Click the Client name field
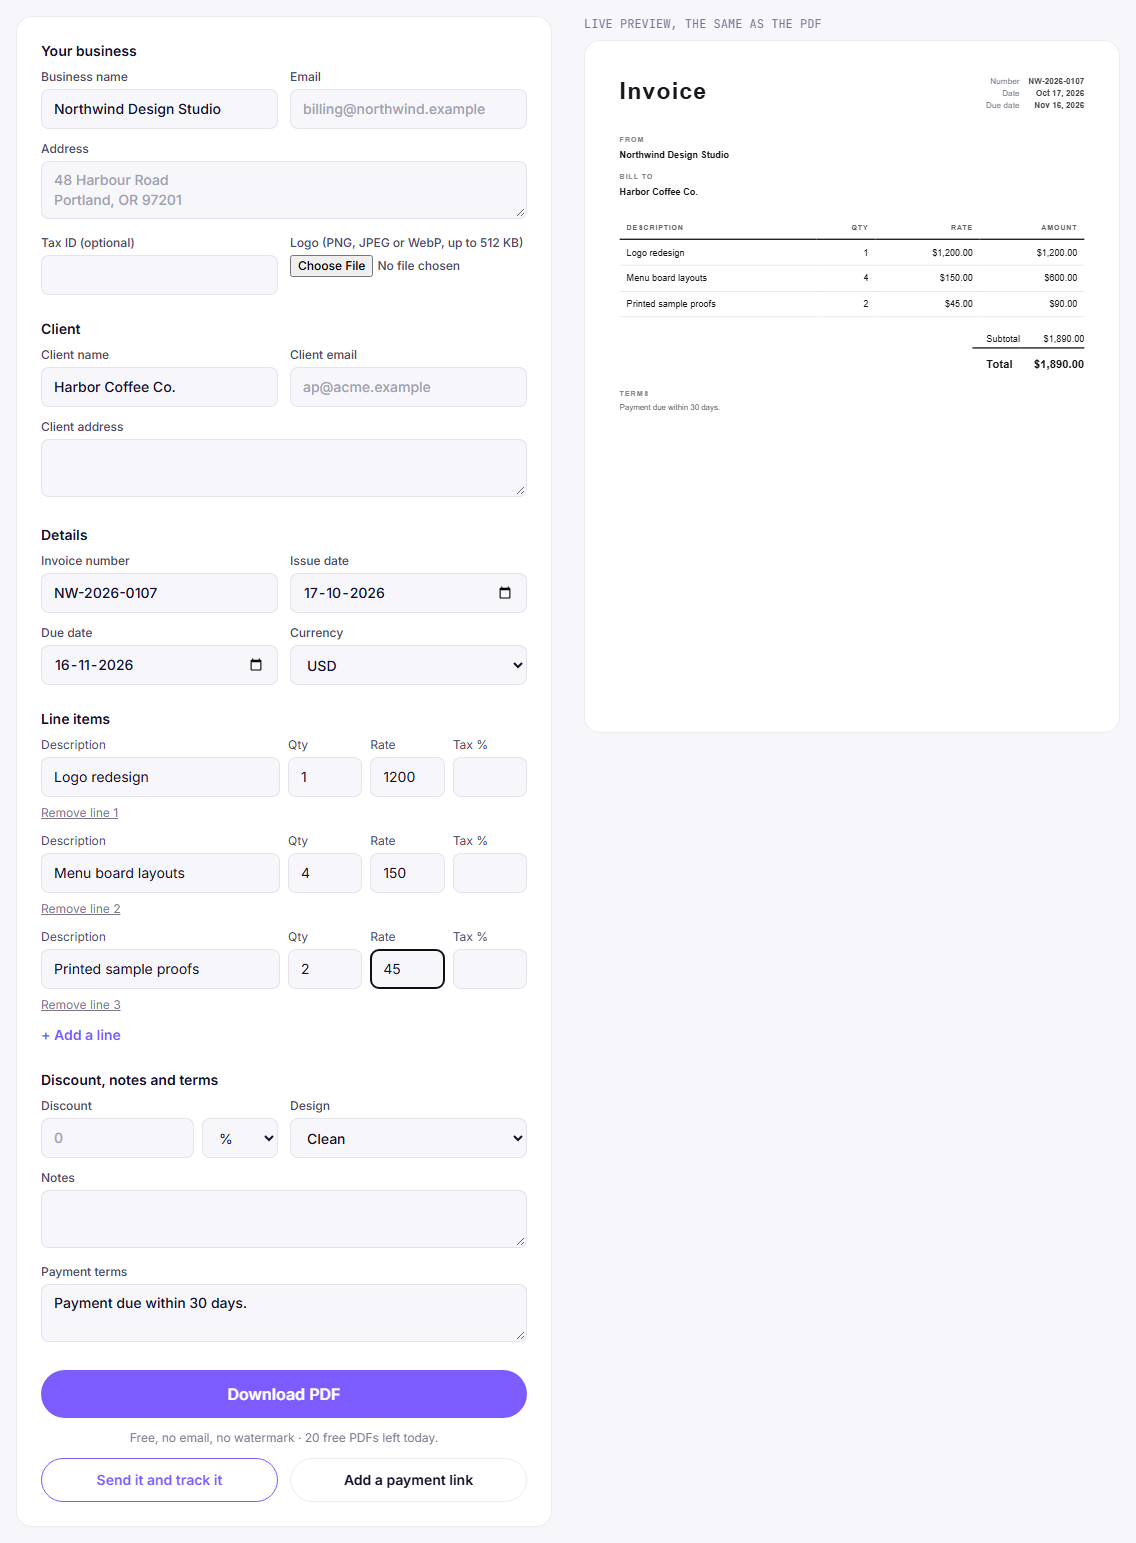 [159, 387]
